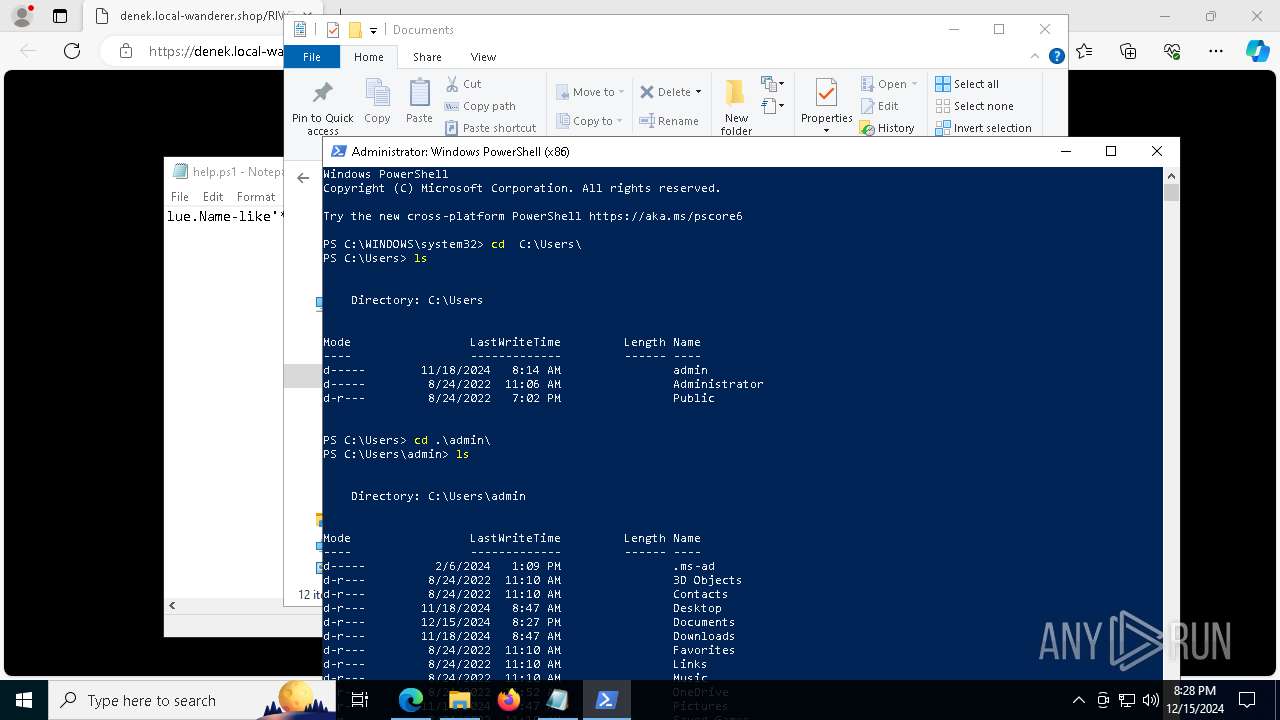Show hidden system tray icons
This screenshot has height=720, width=1280.
tap(1078, 700)
